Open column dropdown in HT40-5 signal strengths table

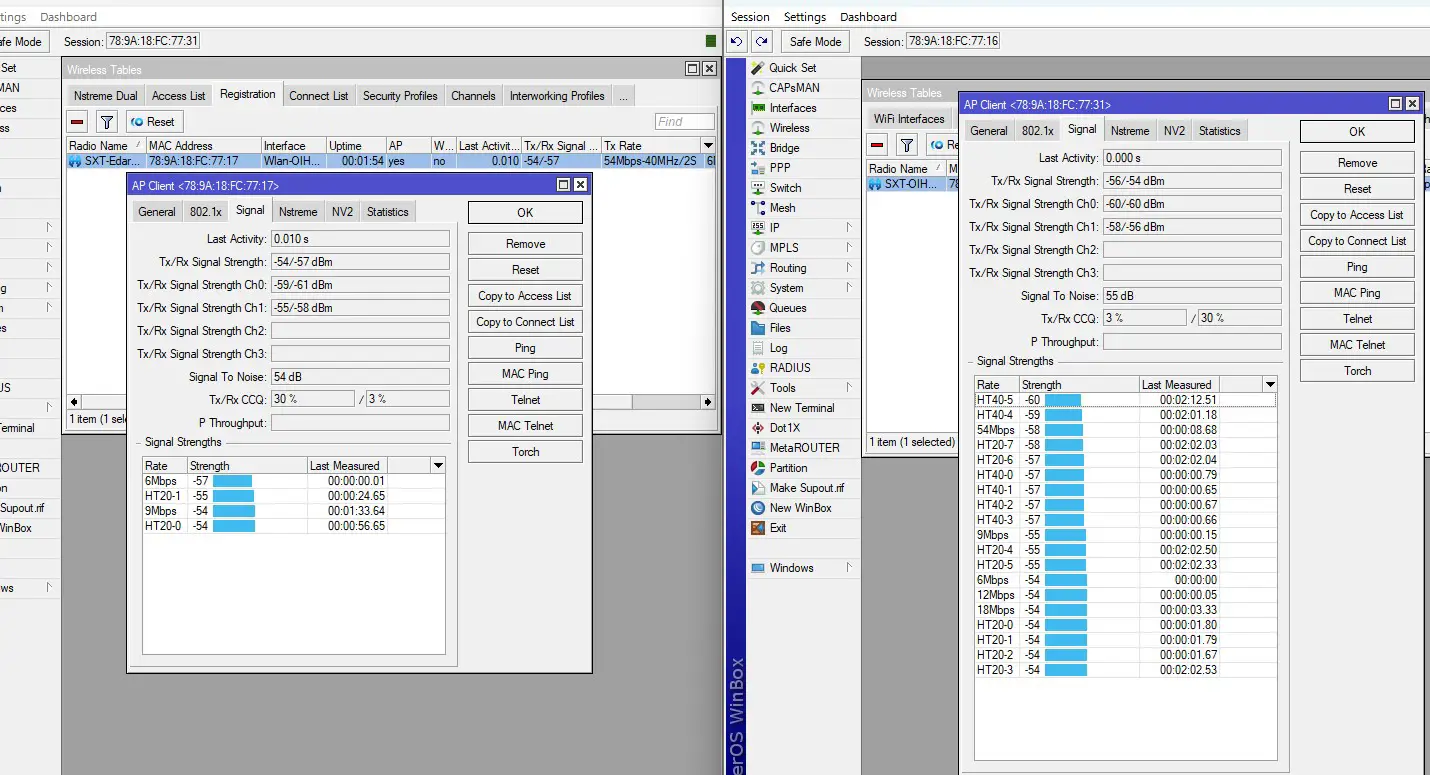[1270, 385]
